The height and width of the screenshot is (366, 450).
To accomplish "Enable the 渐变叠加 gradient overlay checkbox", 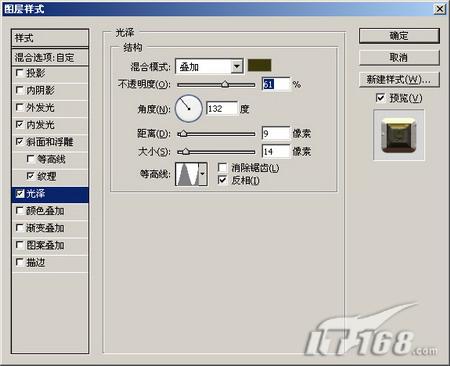I will (x=19, y=228).
